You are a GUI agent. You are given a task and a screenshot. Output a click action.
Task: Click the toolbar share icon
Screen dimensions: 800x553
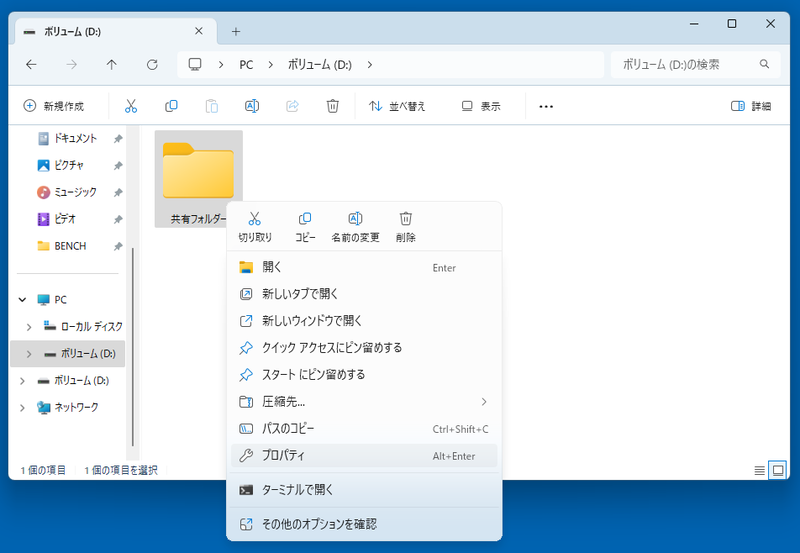click(292, 106)
